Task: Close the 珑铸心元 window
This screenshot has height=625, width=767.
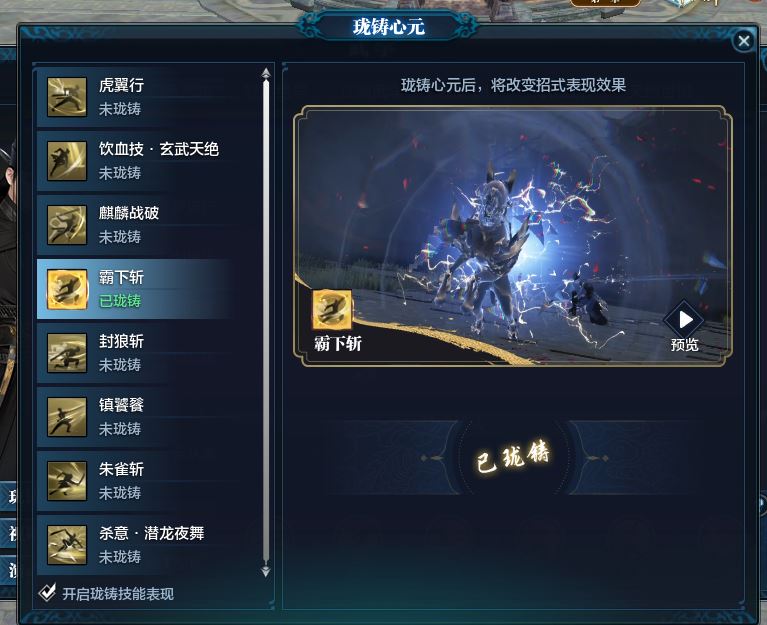Action: click(x=744, y=41)
